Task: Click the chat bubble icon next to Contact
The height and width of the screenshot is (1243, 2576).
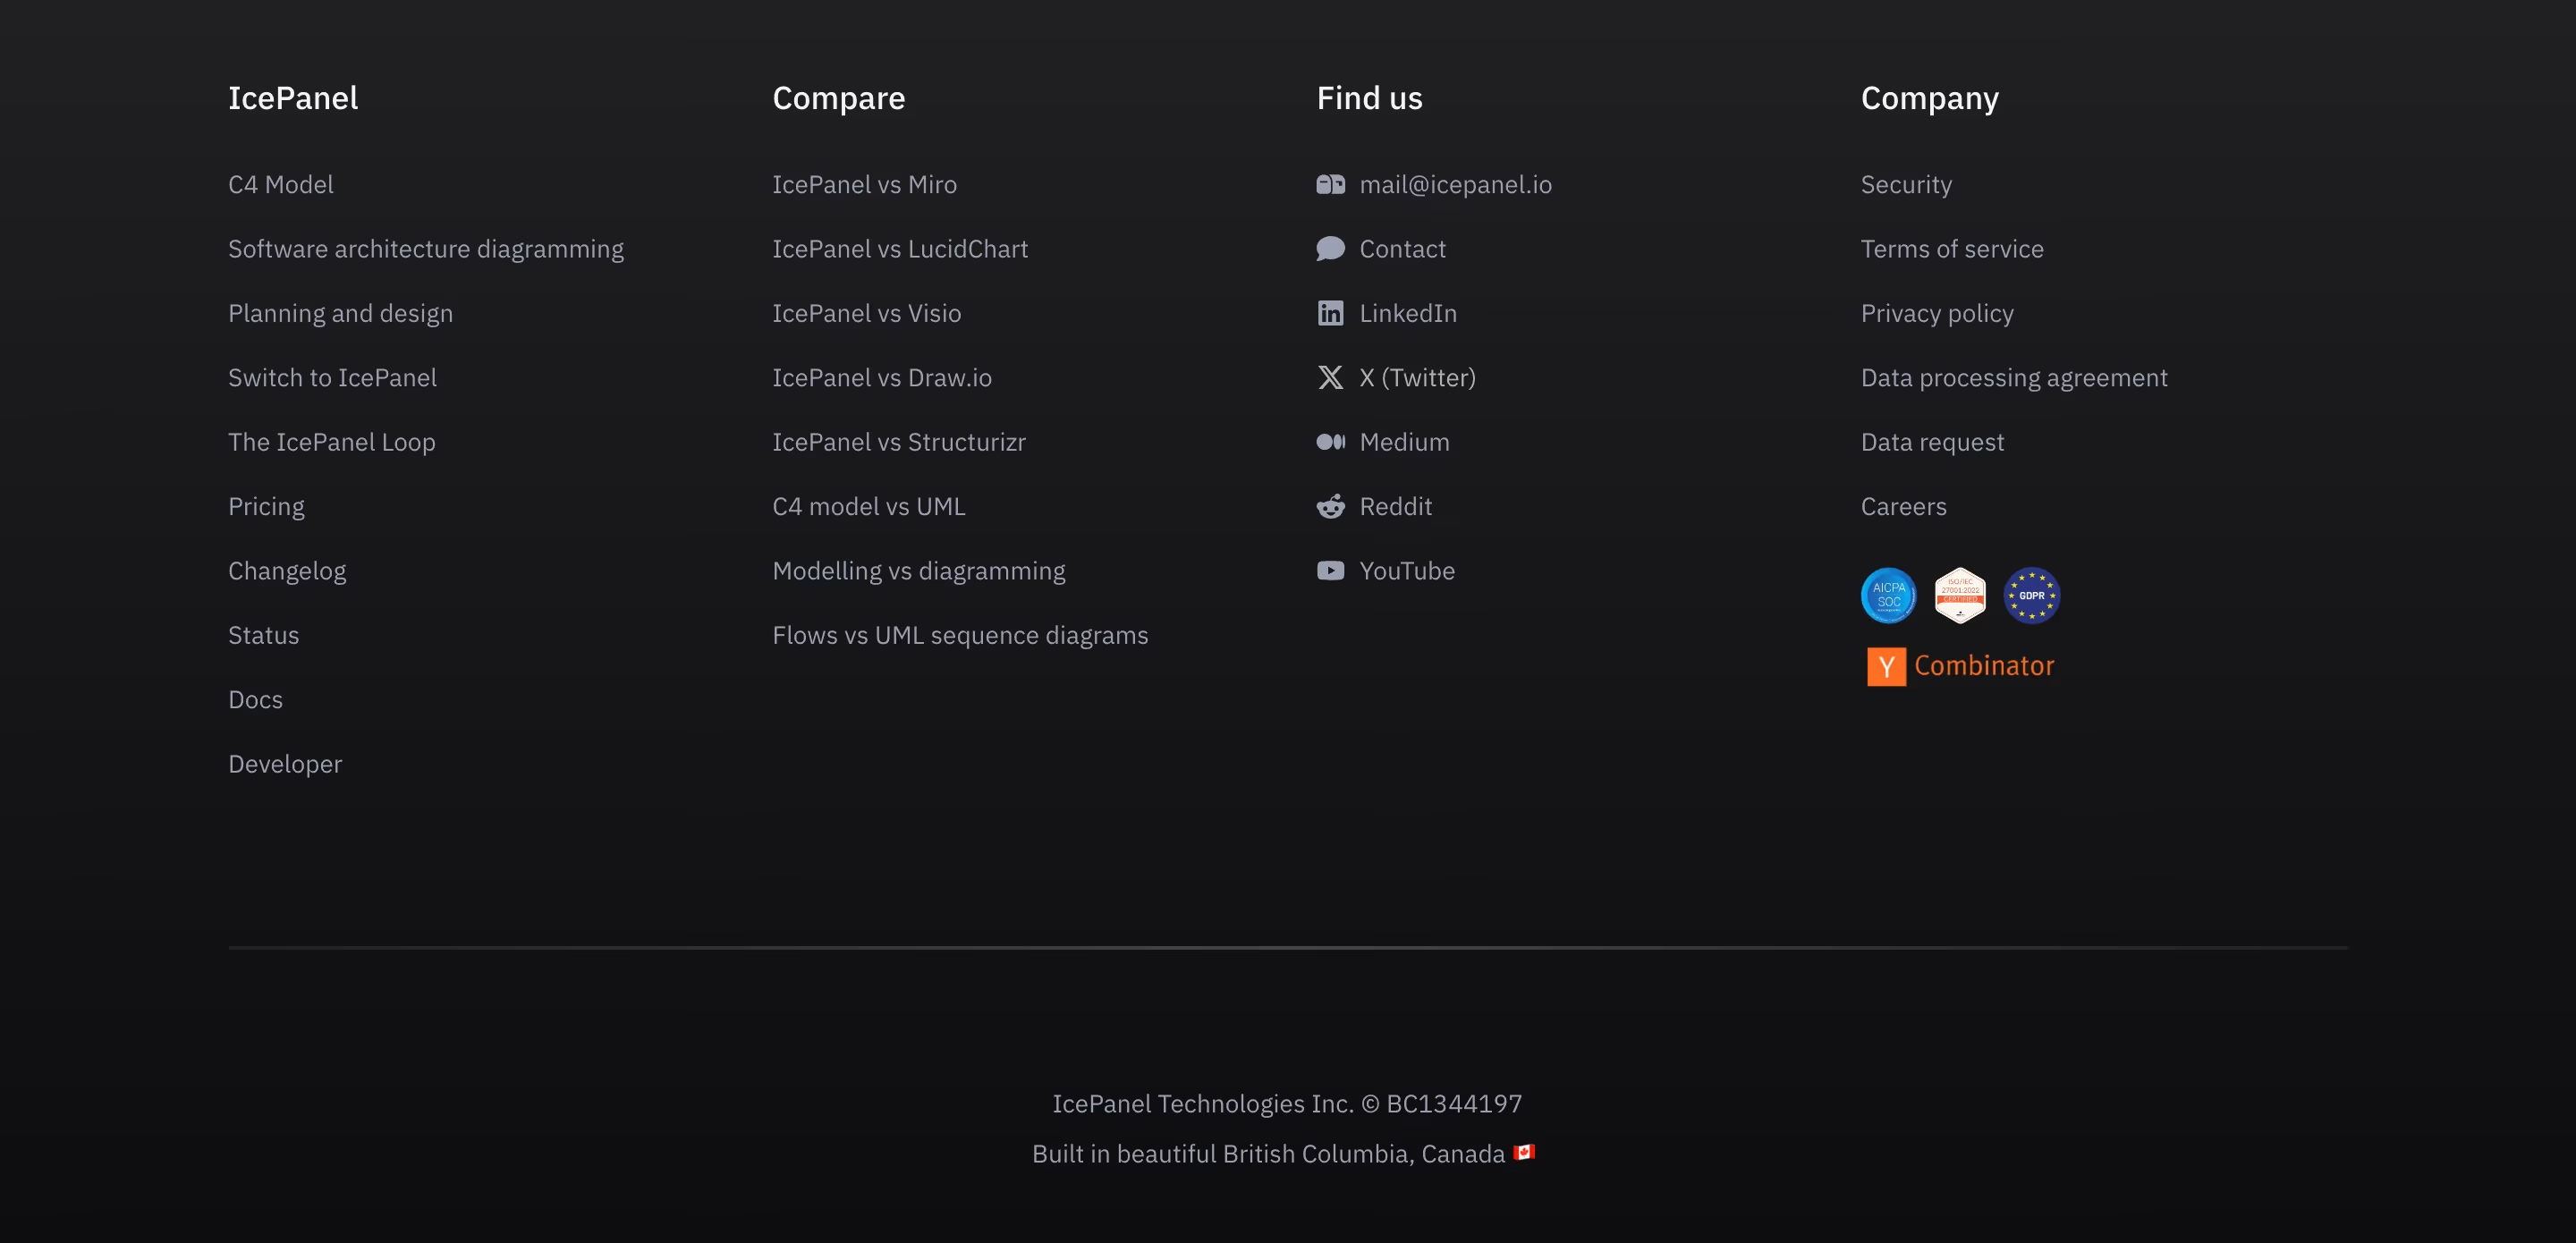Action: (1330, 248)
